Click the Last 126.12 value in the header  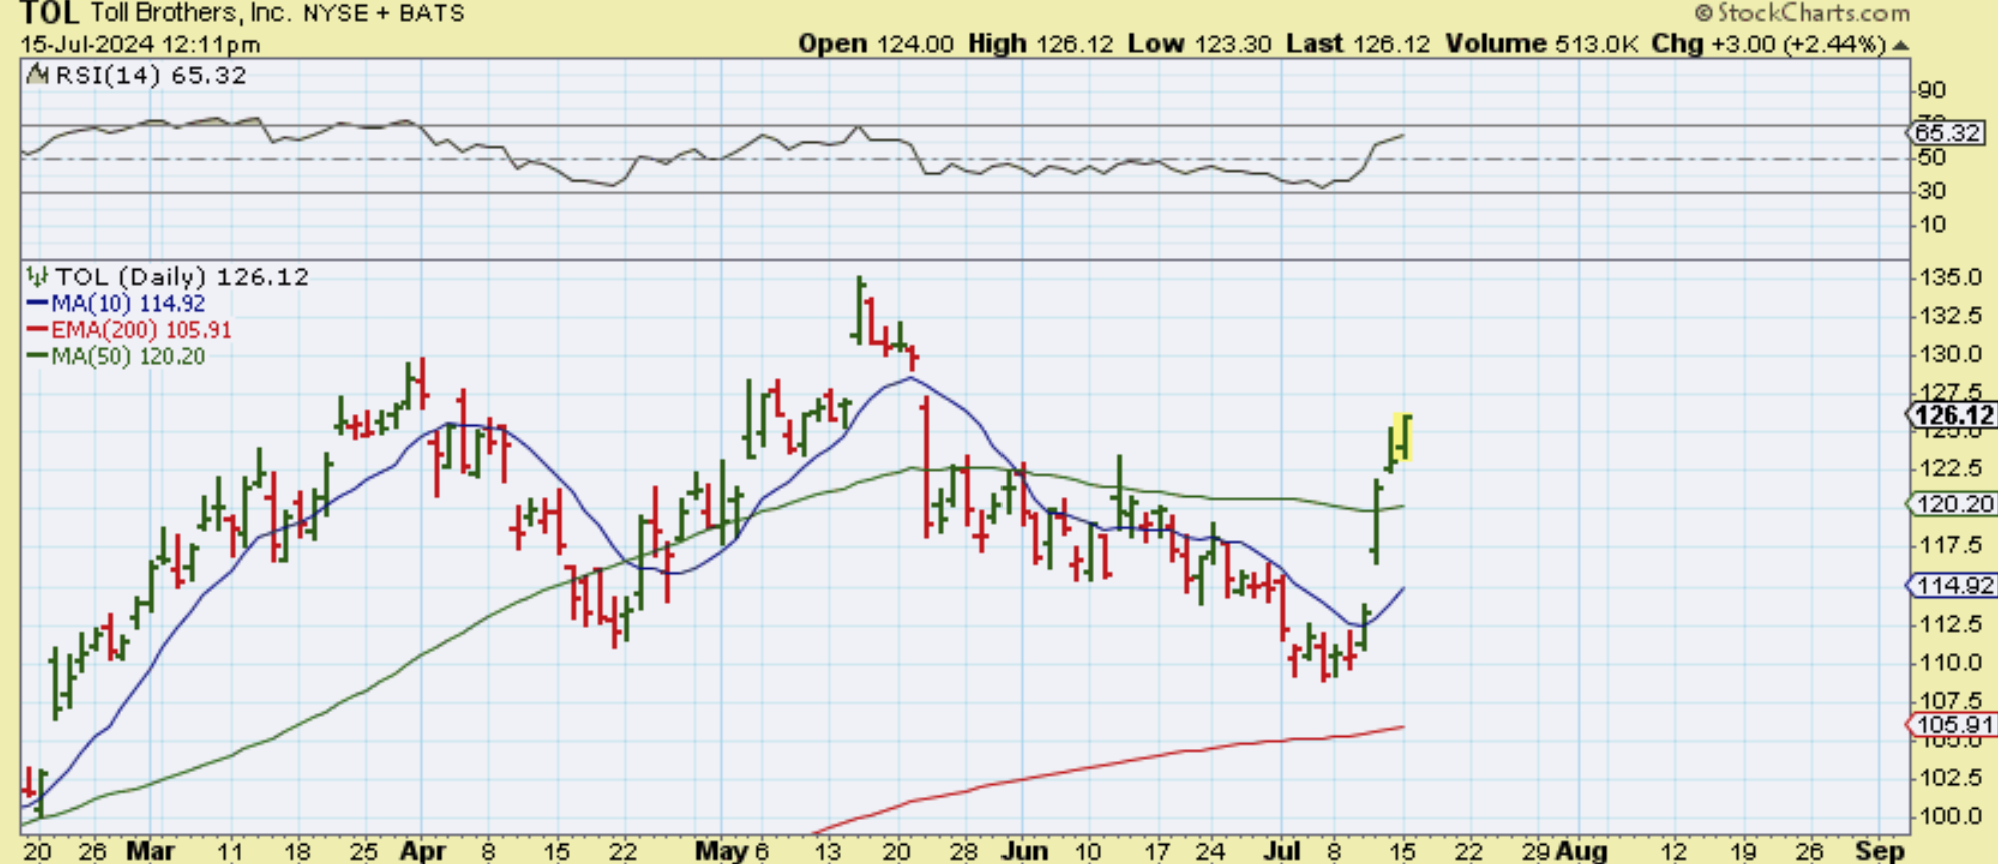(1358, 44)
